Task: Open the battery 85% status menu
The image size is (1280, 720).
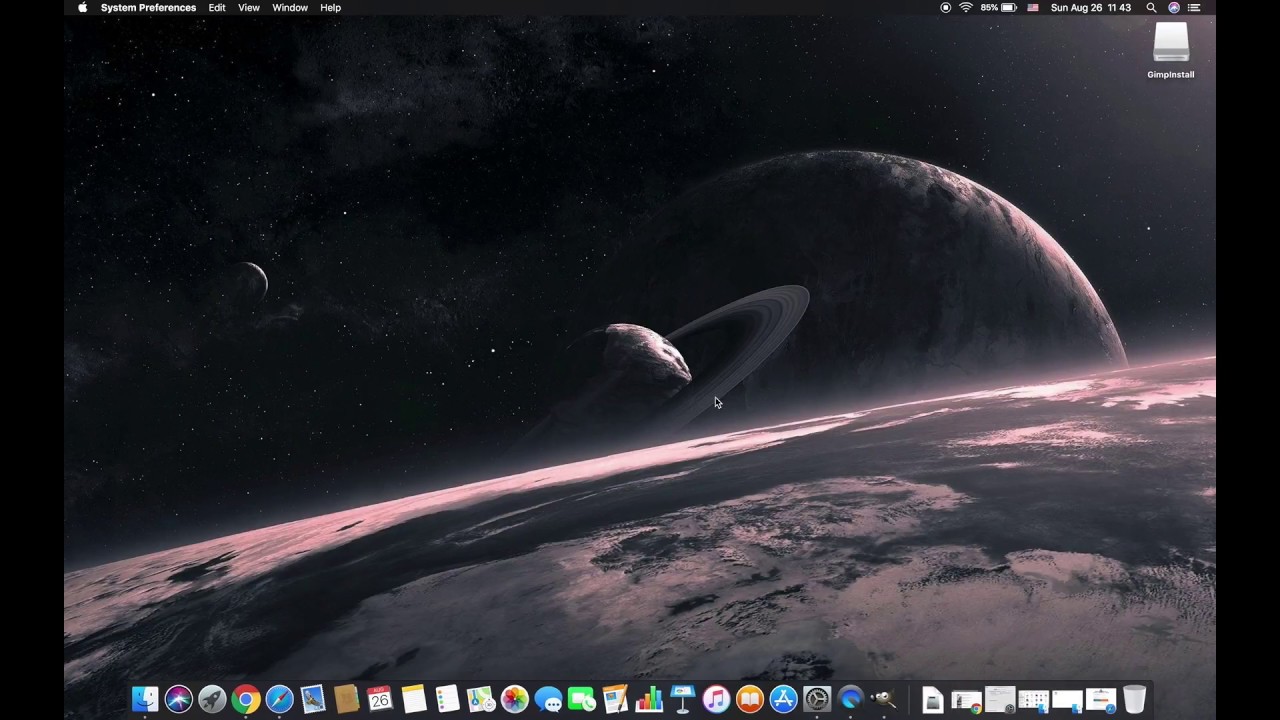Action: pos(998,7)
